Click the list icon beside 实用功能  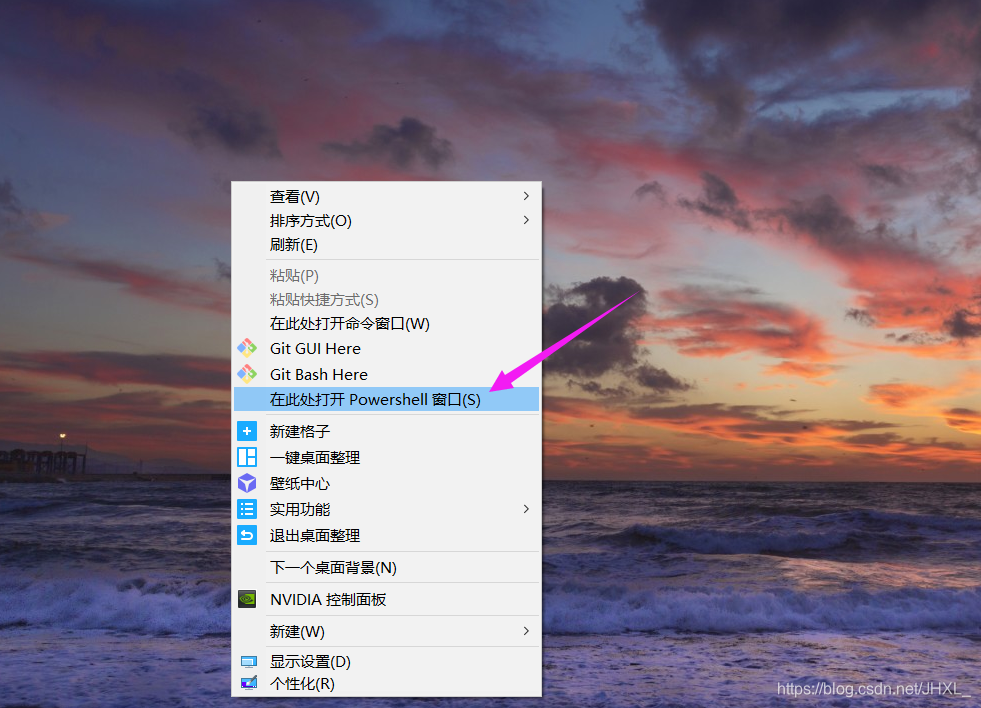coord(247,509)
